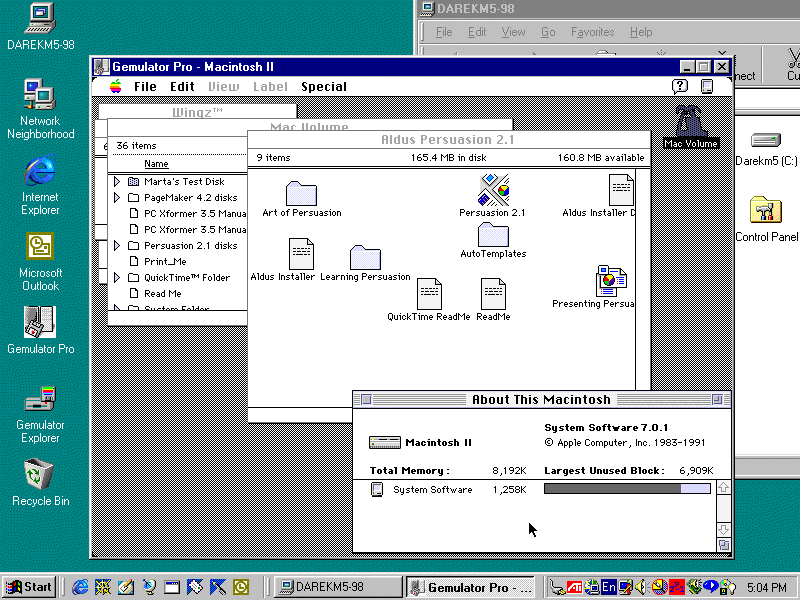Click the About This Macintosh zoom box
The width and height of the screenshot is (800, 600).
coord(717,399)
